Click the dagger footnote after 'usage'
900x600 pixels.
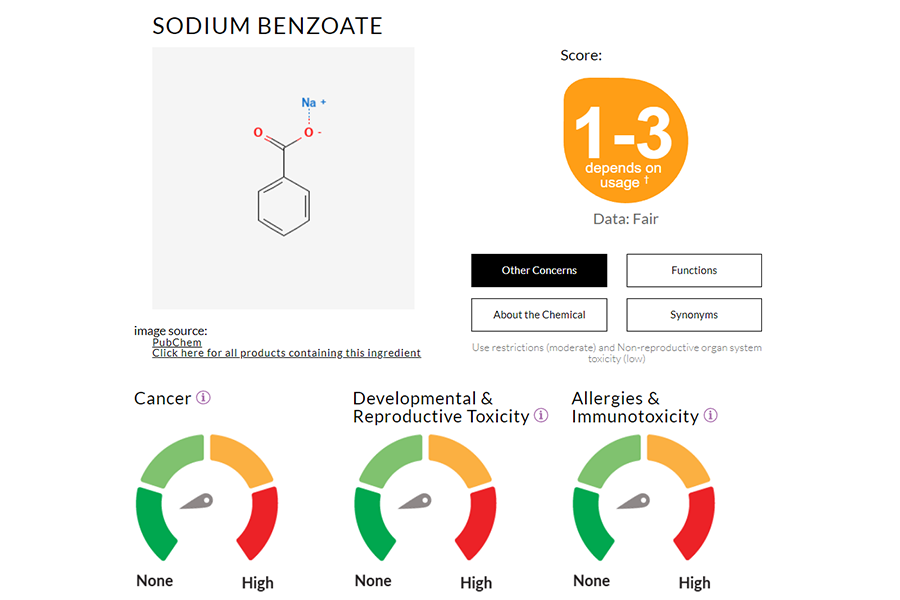pos(646,181)
